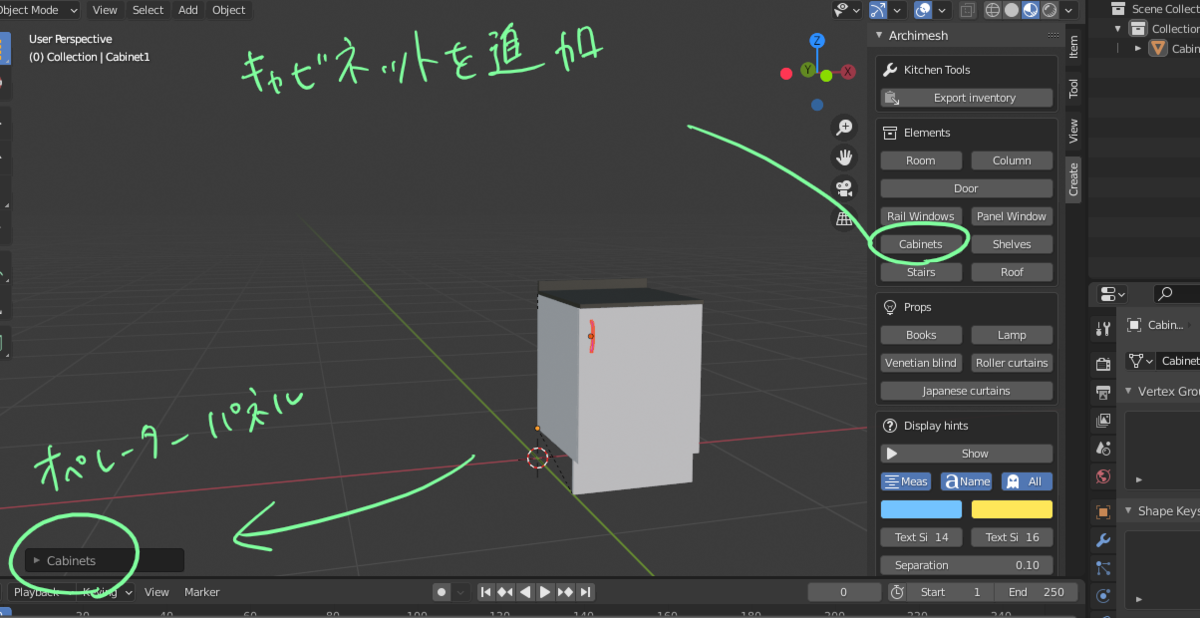The height and width of the screenshot is (618, 1200).
Task: Jump to next keyframe
Action: coord(566,592)
